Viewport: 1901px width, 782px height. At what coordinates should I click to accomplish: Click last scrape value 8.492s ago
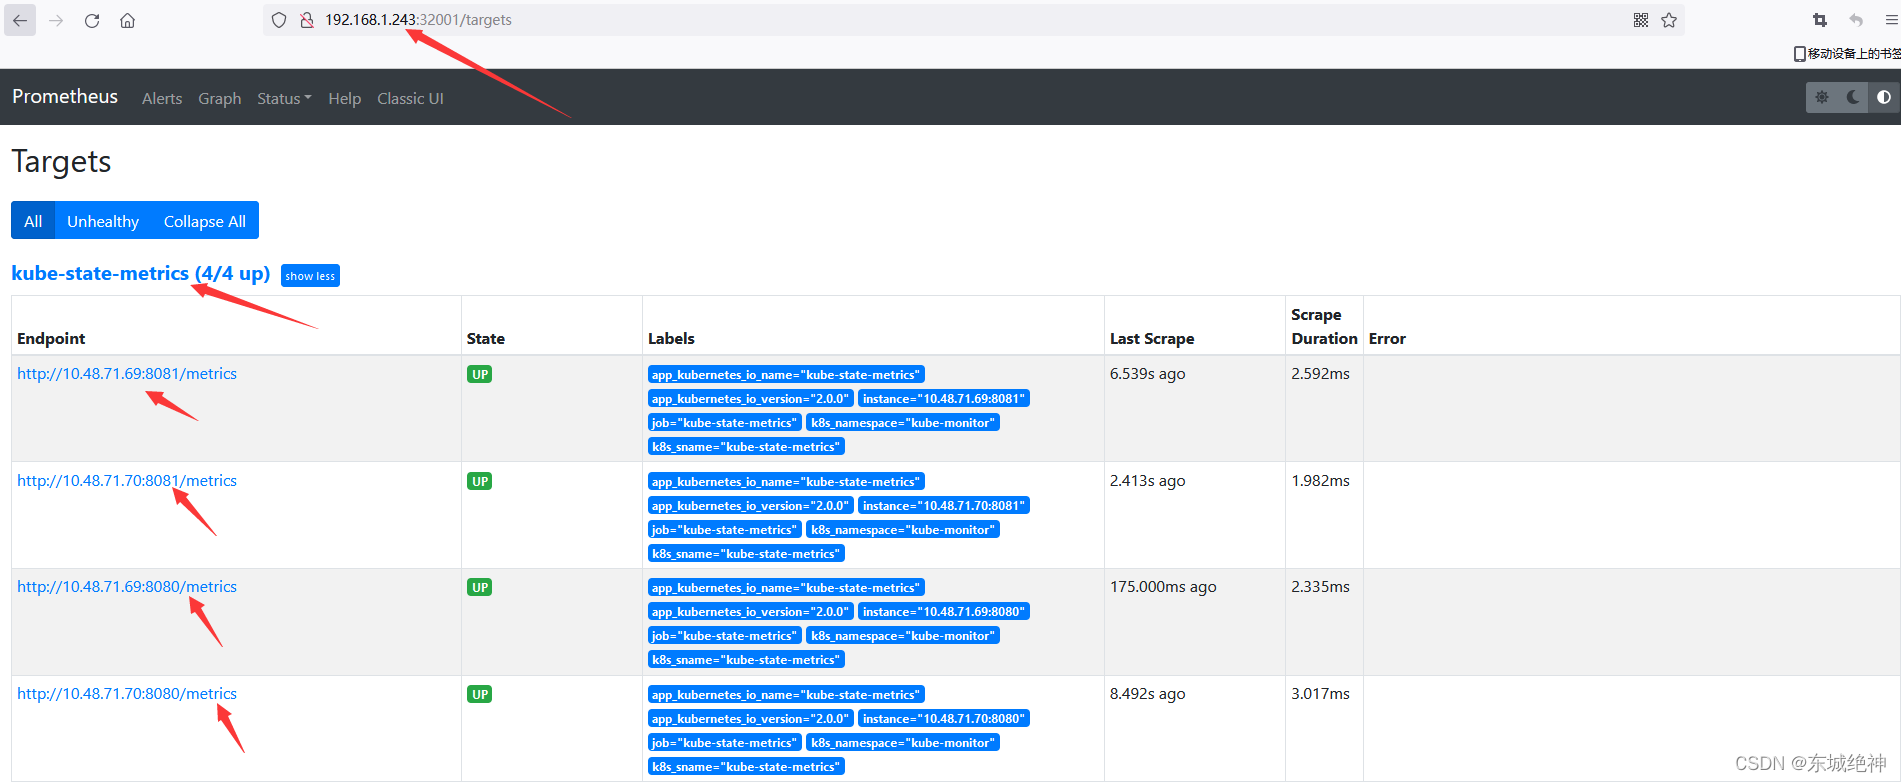pyautogui.click(x=1148, y=693)
